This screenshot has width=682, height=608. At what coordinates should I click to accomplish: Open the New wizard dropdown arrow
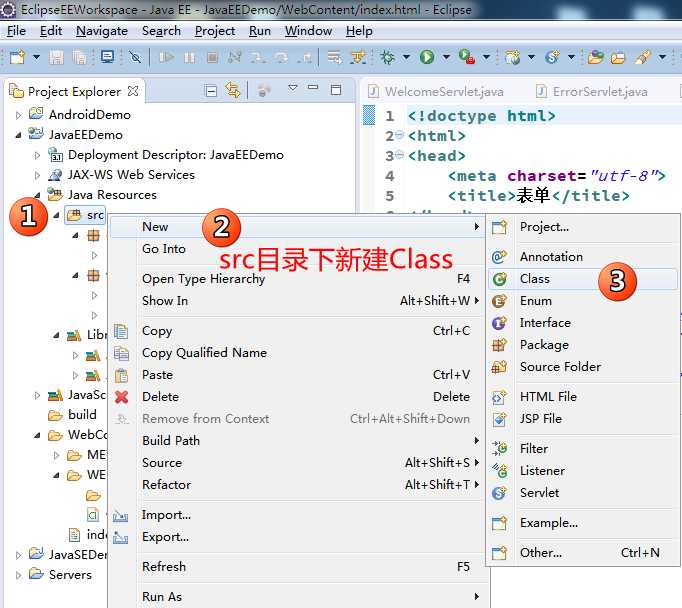[x=37, y=57]
